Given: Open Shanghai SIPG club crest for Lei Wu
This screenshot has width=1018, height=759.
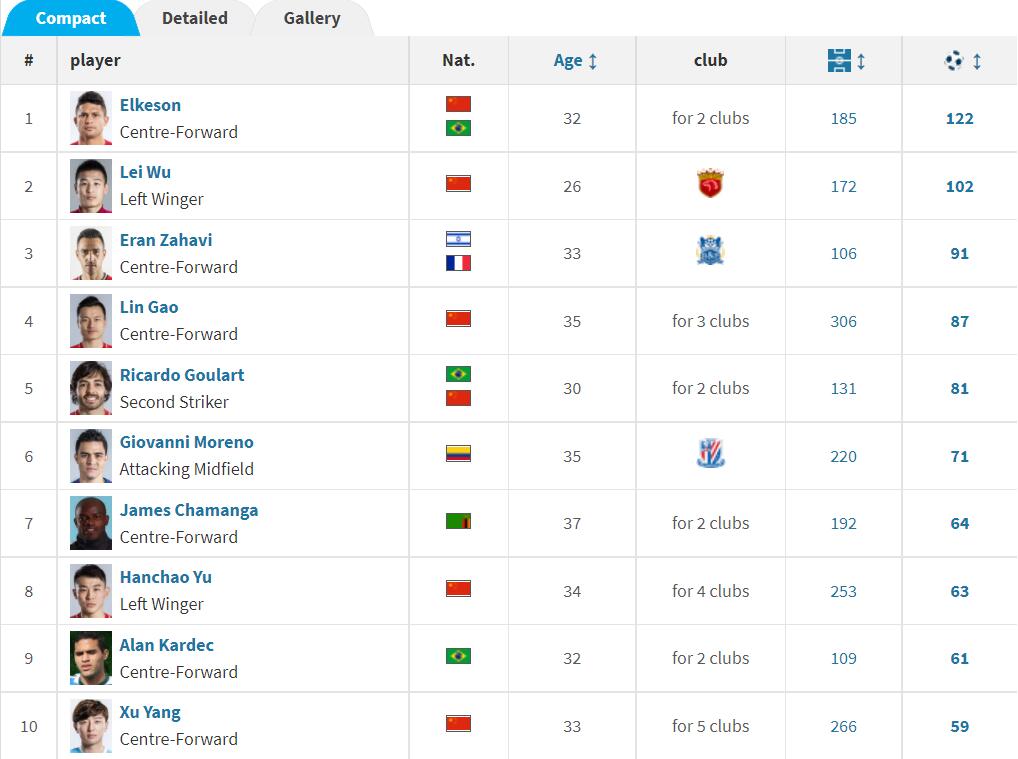Looking at the screenshot, I should coord(710,184).
